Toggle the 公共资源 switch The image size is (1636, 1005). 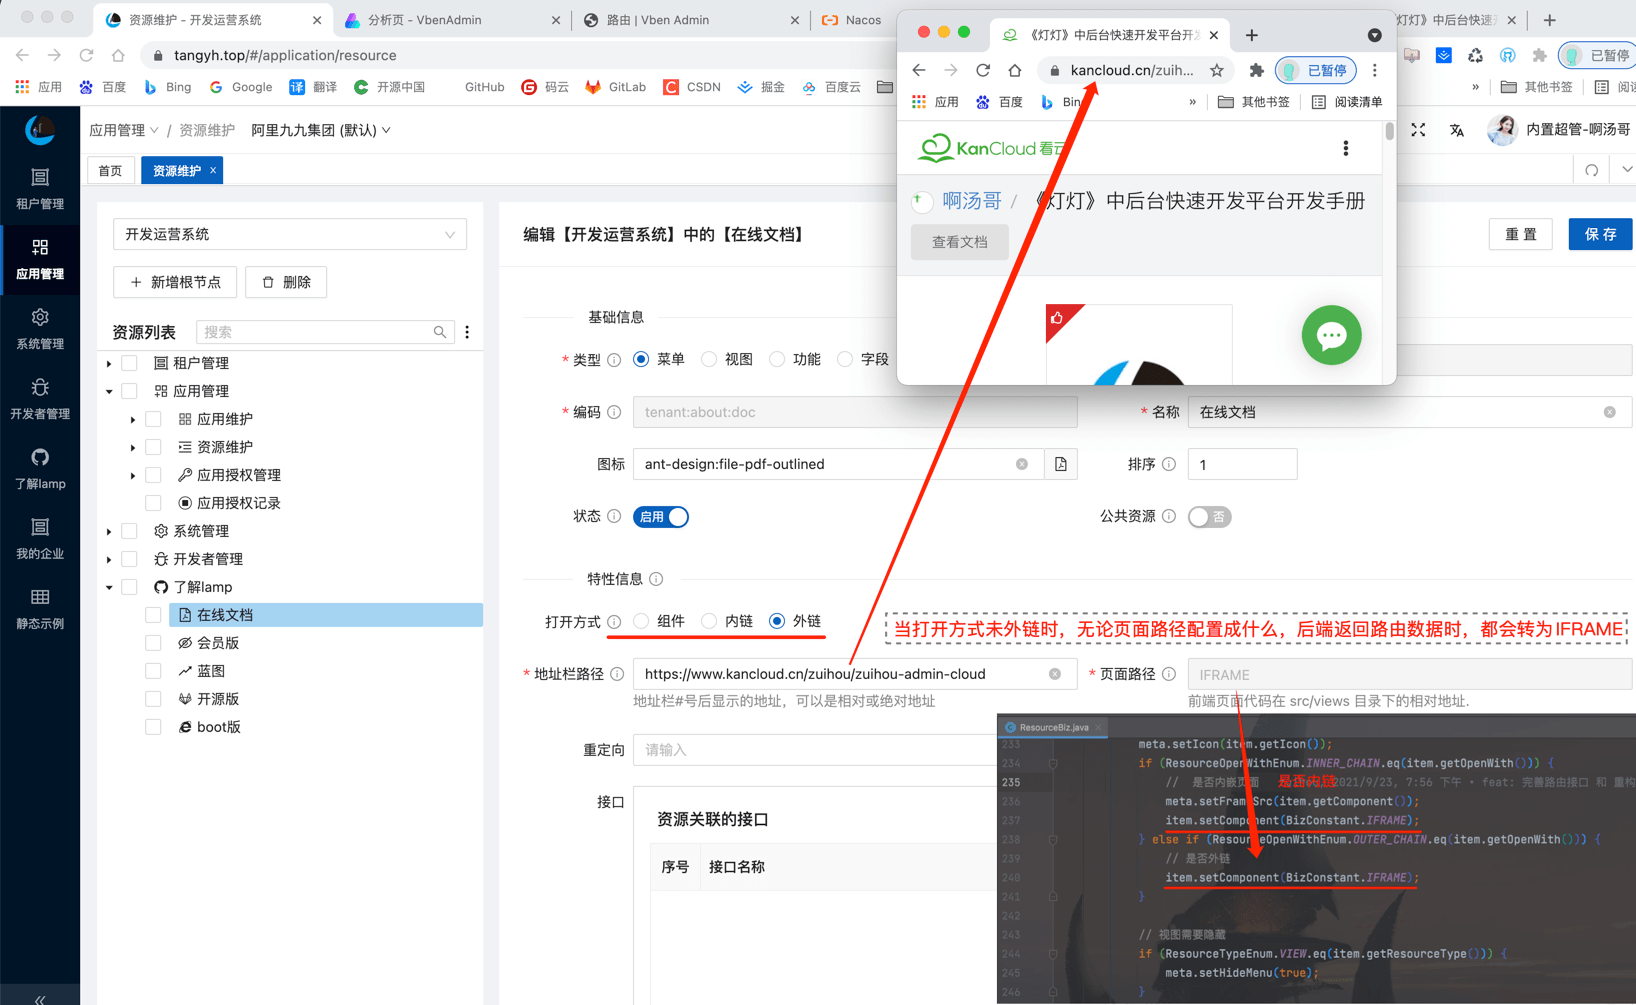(1209, 517)
